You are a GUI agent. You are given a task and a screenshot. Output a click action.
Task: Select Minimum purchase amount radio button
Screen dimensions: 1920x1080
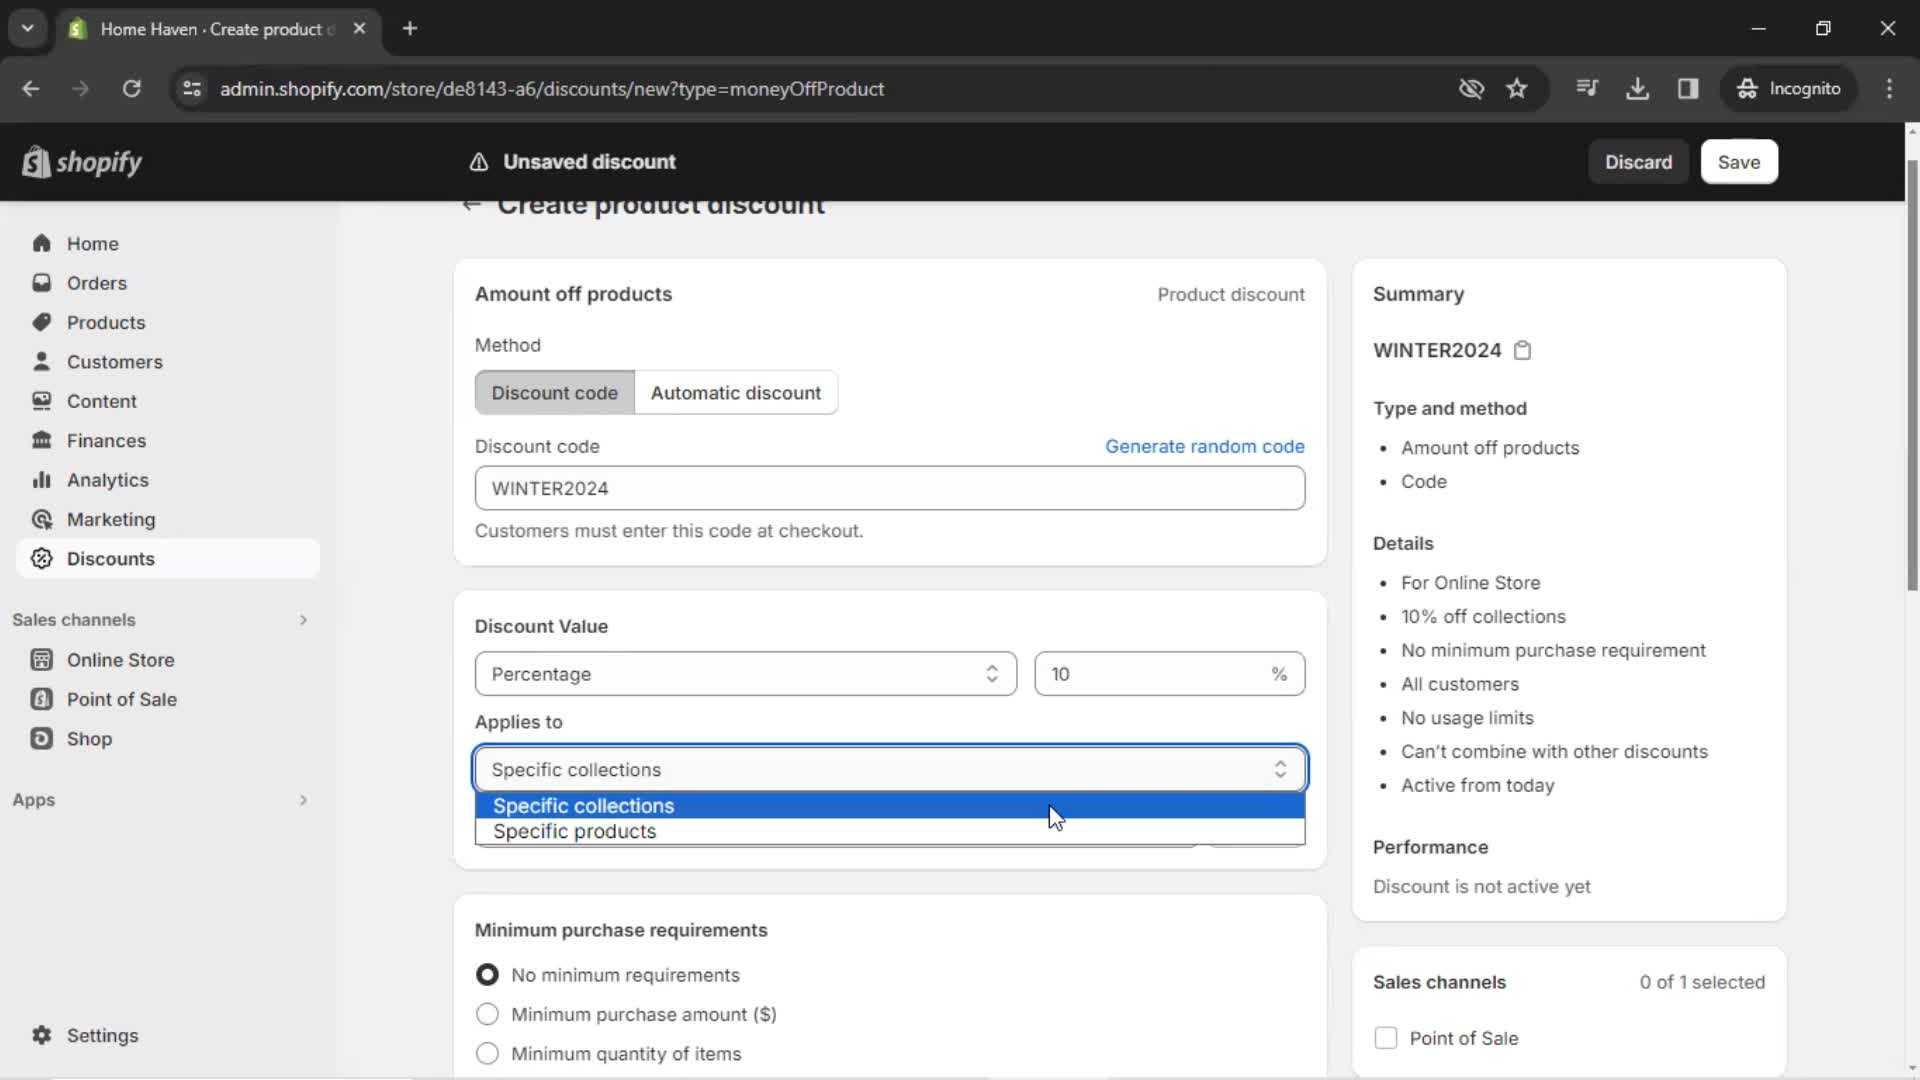click(487, 1014)
